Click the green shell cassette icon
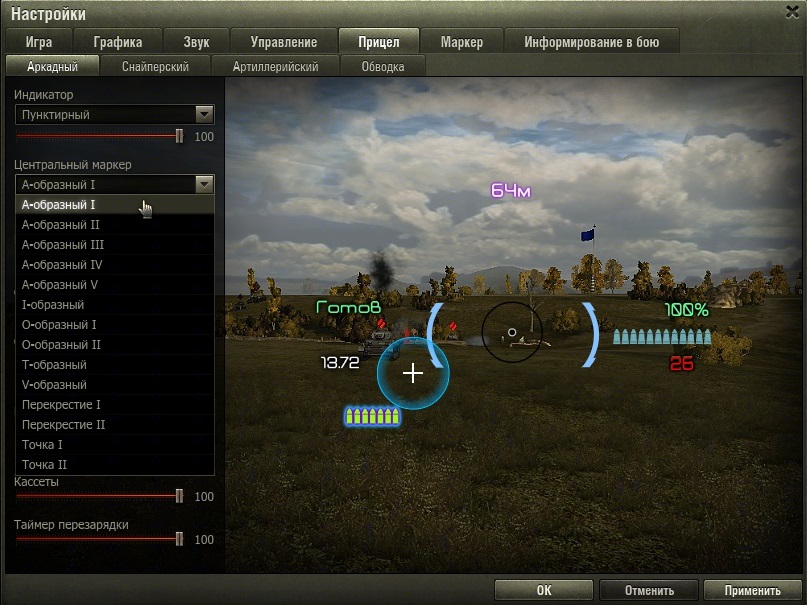Viewport: 807px width, 605px height. coord(372,416)
